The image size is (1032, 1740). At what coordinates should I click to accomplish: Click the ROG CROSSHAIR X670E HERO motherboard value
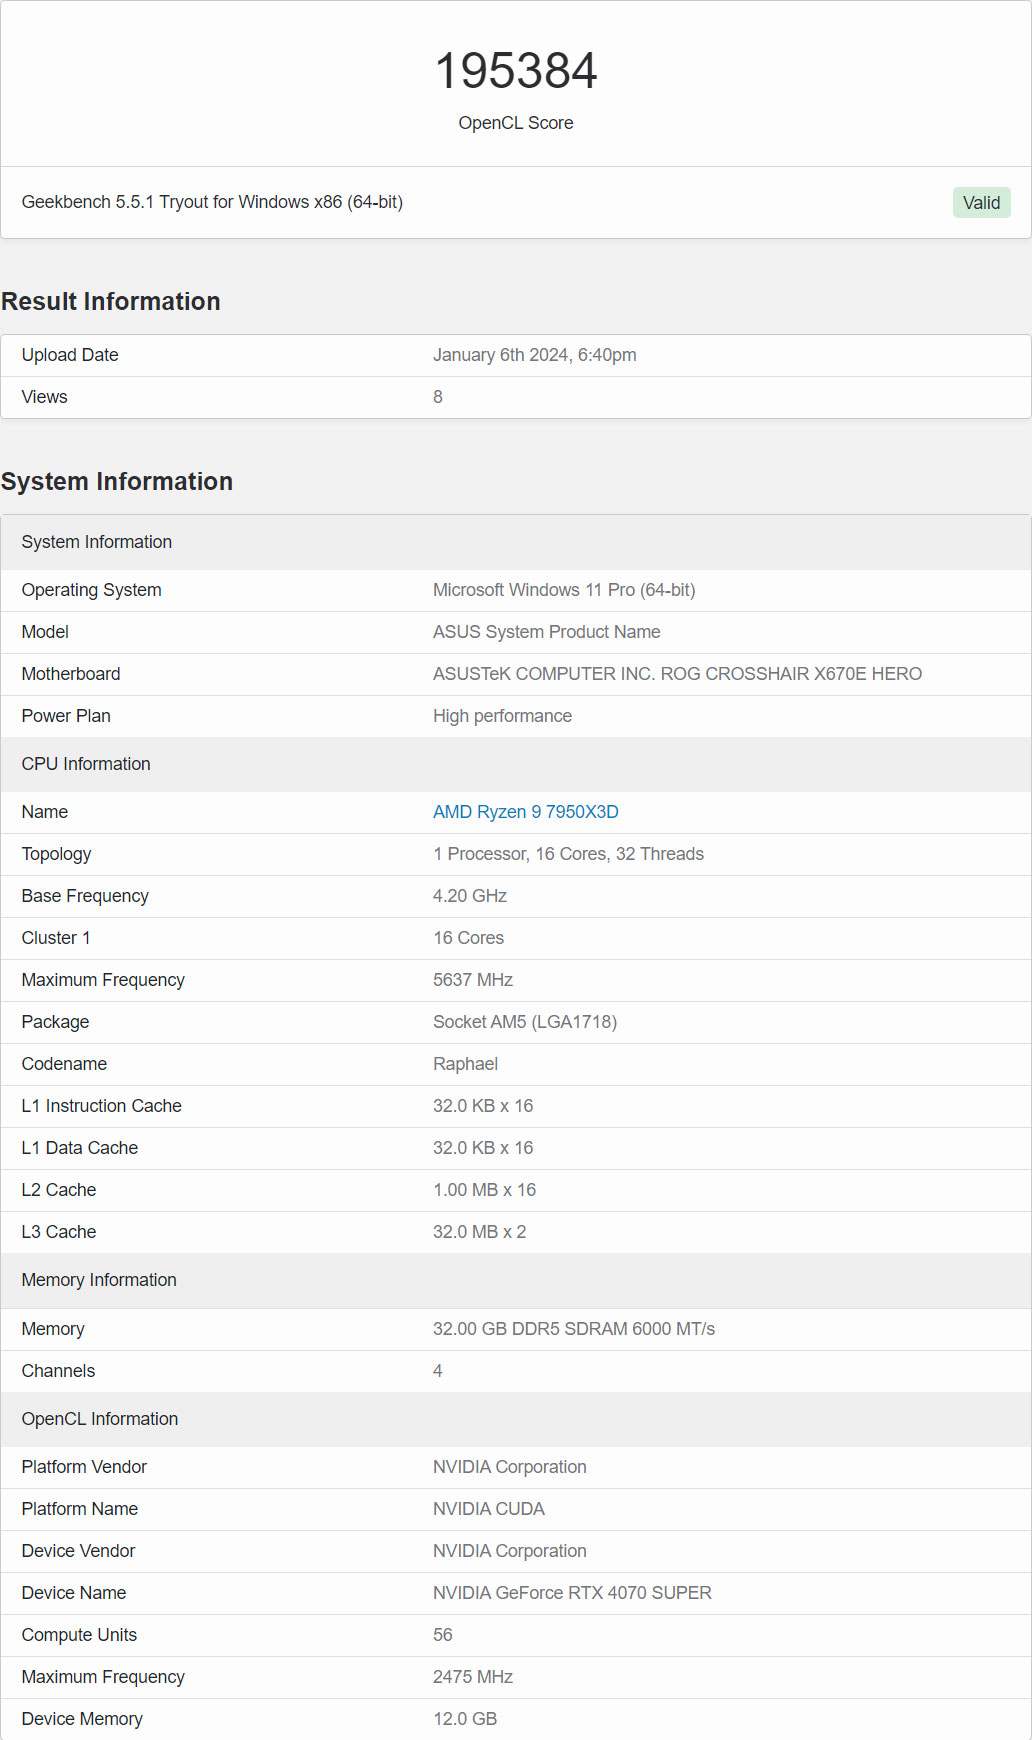[677, 674]
